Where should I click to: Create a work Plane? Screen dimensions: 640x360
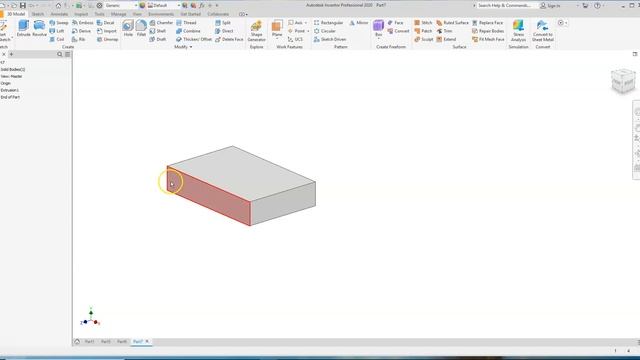click(x=277, y=28)
